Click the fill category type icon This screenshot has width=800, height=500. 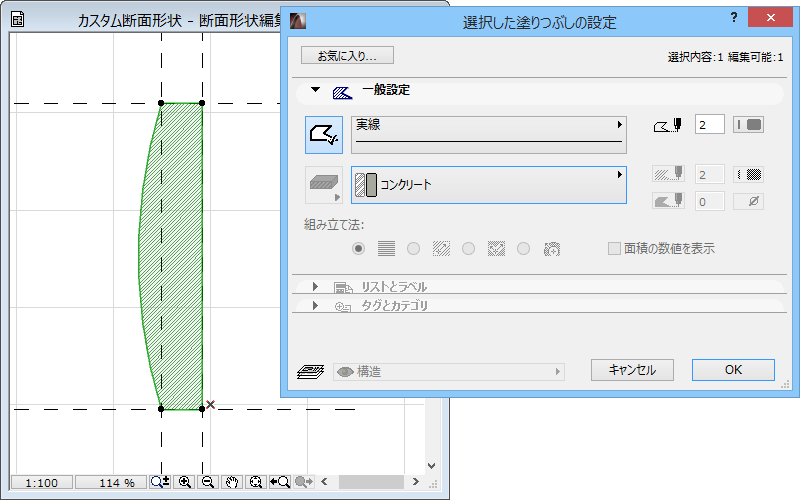click(x=323, y=185)
